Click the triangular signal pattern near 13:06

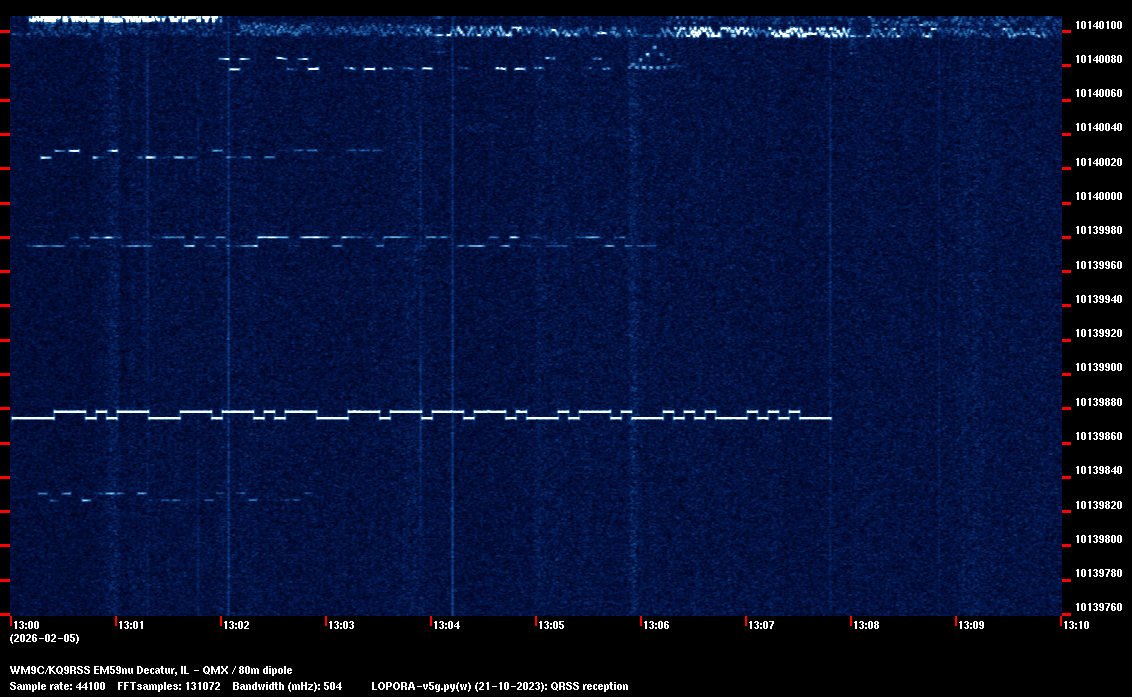[x=655, y=59]
